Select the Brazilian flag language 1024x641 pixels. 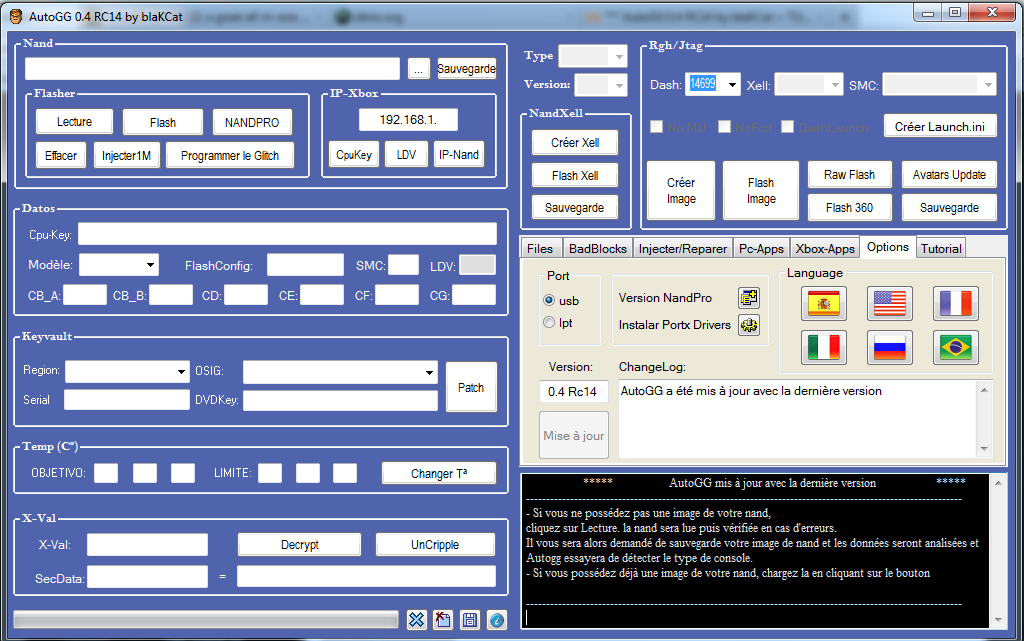point(955,347)
